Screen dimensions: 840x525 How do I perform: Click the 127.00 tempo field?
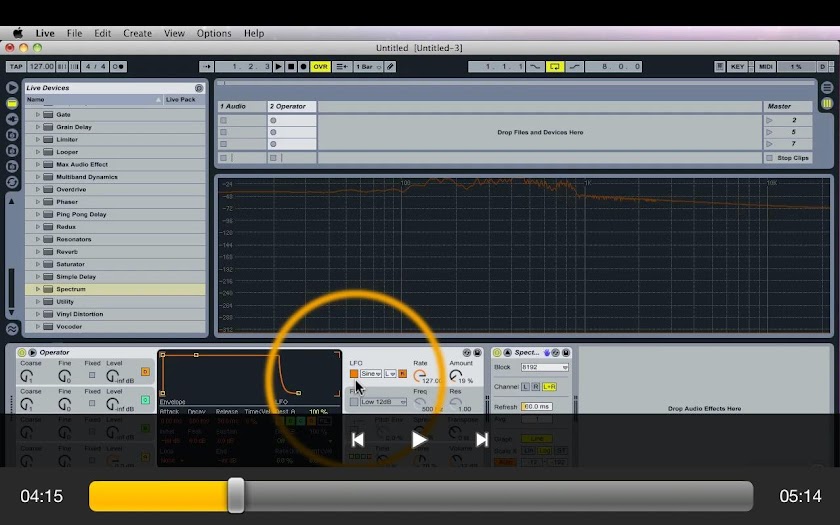41,66
